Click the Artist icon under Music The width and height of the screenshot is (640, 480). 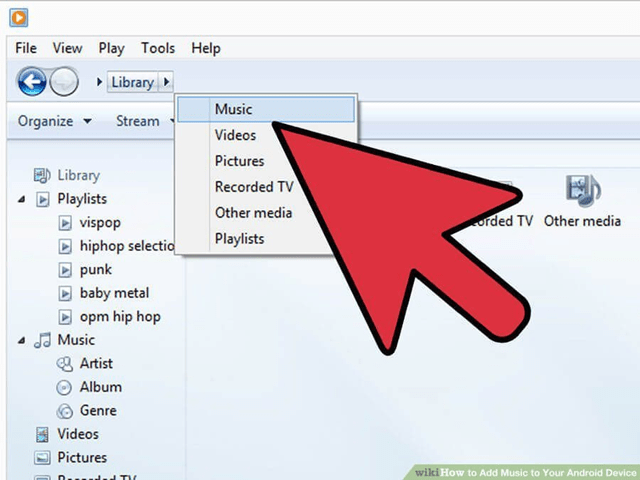(64, 364)
